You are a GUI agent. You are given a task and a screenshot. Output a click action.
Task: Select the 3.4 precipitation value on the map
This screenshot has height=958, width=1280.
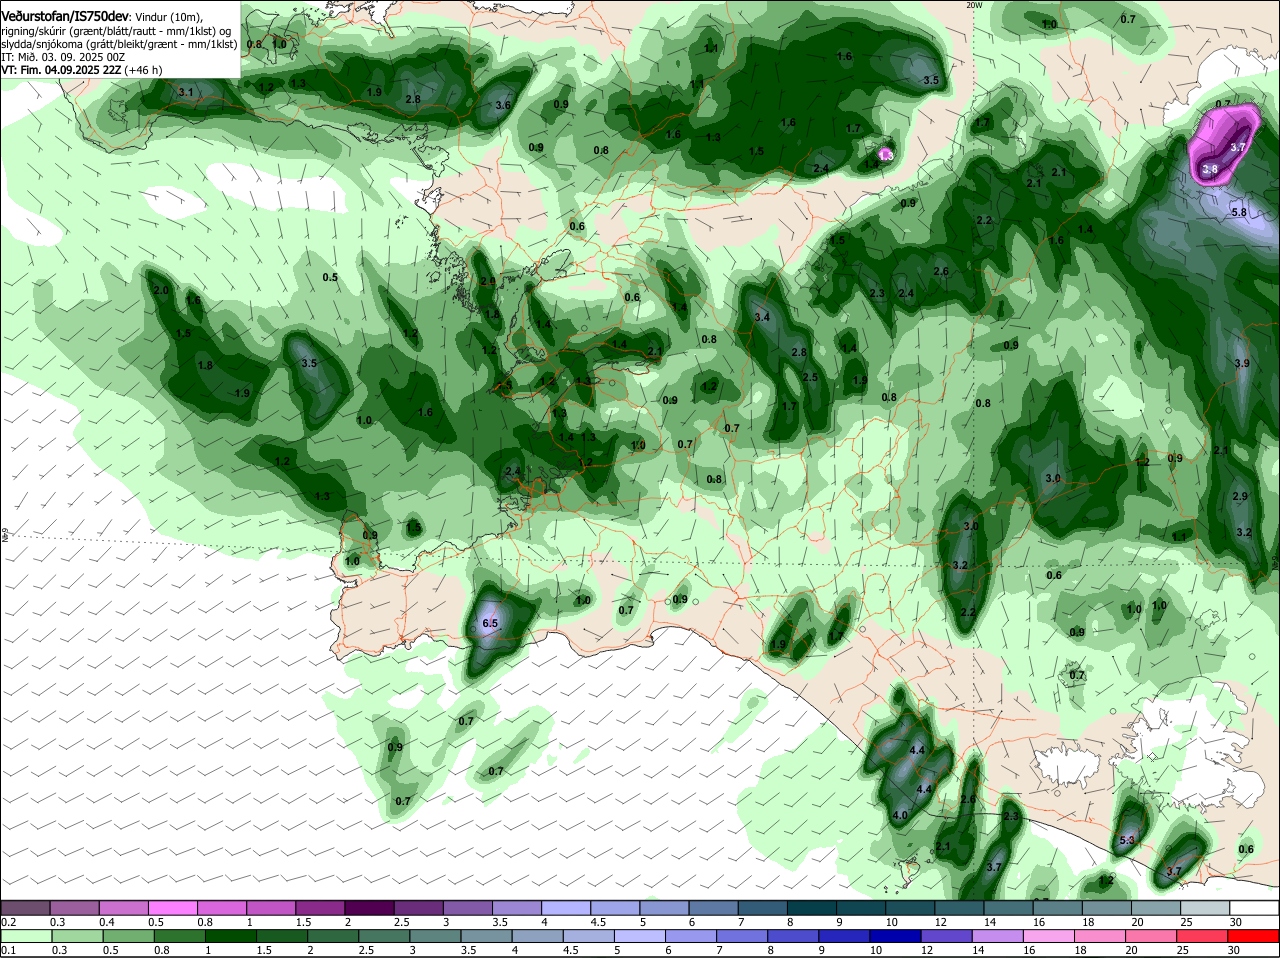pos(762,317)
